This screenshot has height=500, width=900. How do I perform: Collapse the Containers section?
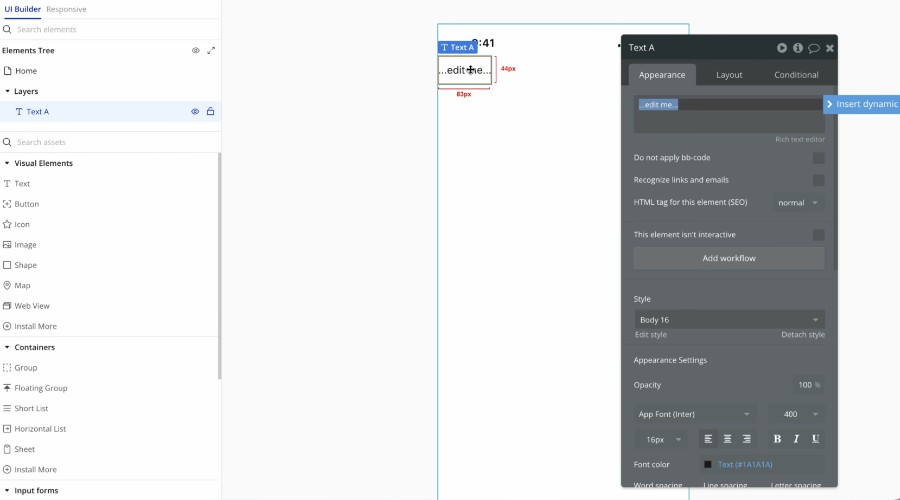coord(7,347)
